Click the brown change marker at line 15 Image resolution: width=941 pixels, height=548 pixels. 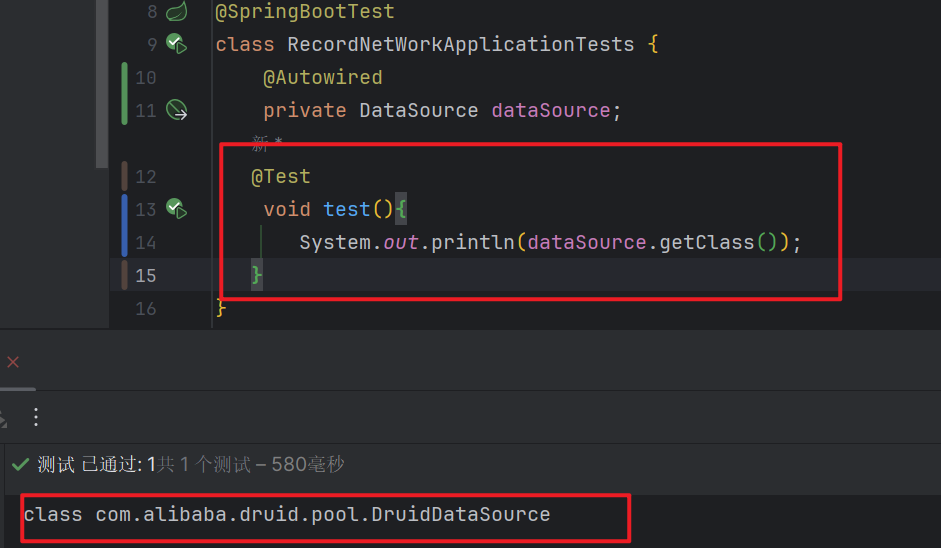click(x=124, y=275)
